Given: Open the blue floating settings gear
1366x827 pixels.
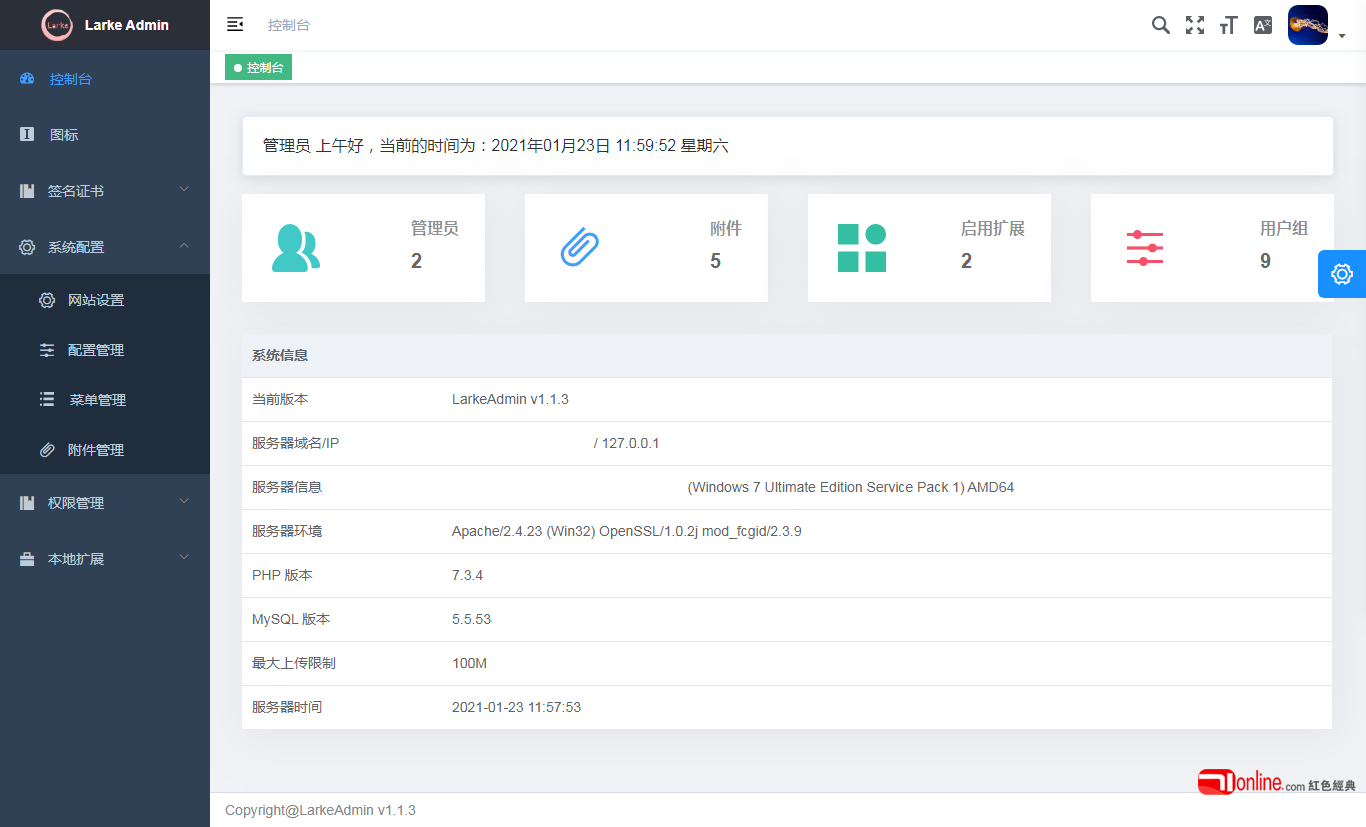Looking at the screenshot, I should tap(1342, 274).
